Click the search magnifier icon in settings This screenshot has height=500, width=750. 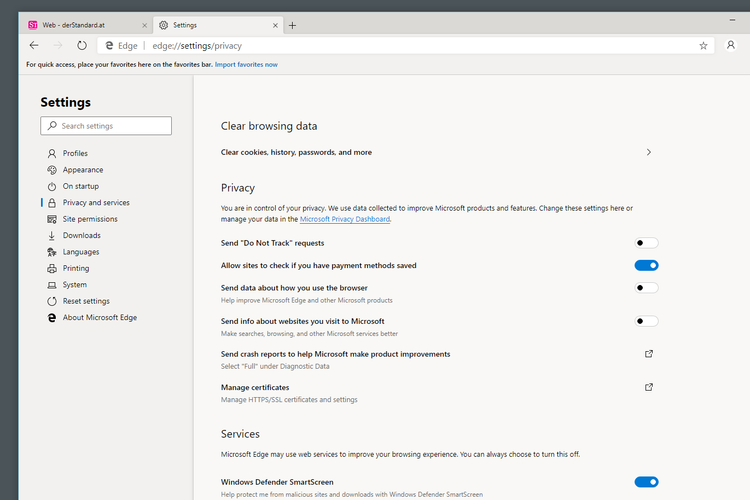[x=52, y=125]
